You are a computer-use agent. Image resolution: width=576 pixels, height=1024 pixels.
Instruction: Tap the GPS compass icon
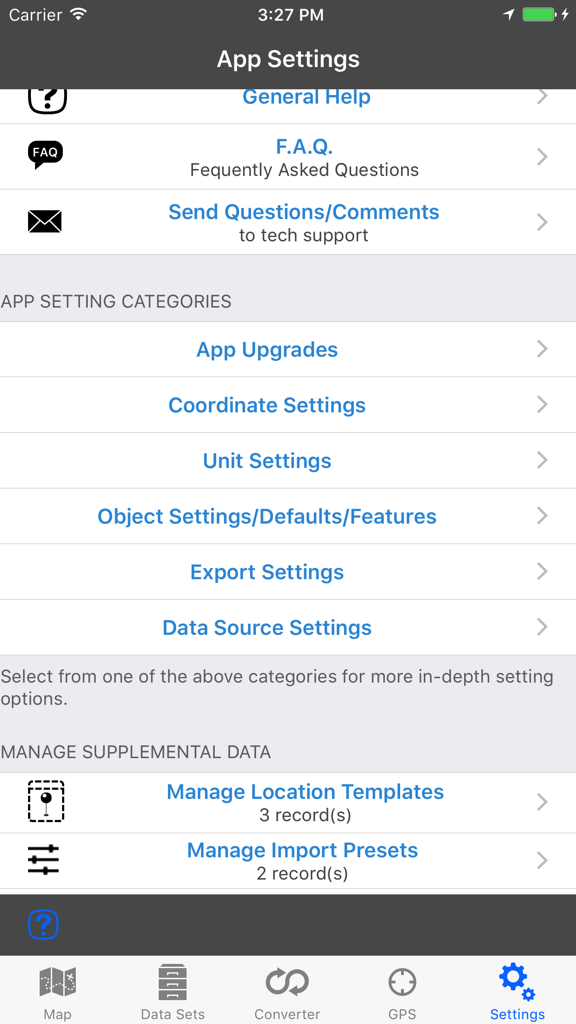point(402,983)
